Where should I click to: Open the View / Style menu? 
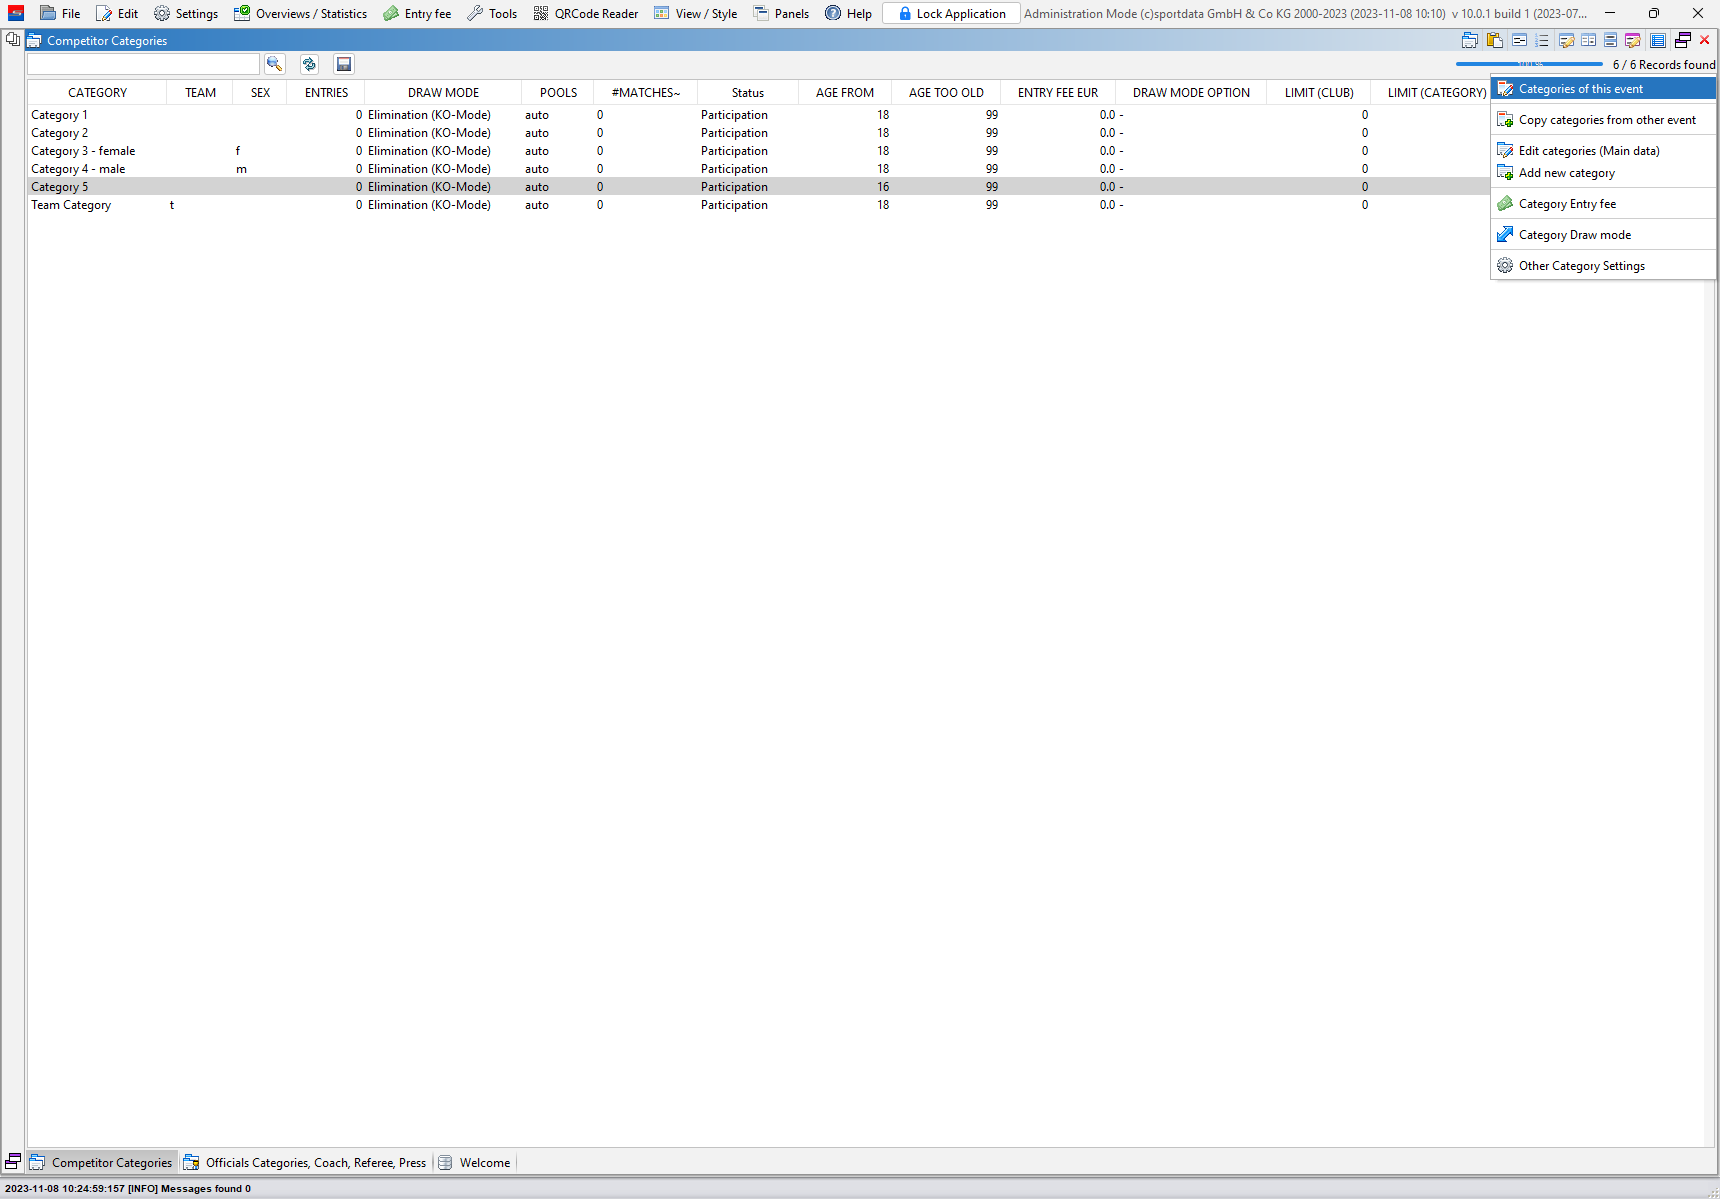click(695, 13)
